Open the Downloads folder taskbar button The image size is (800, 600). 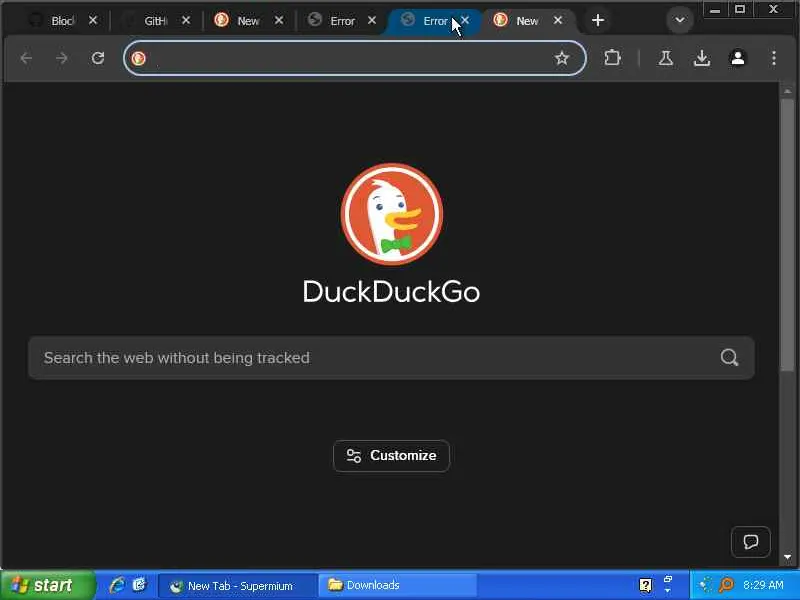point(398,585)
